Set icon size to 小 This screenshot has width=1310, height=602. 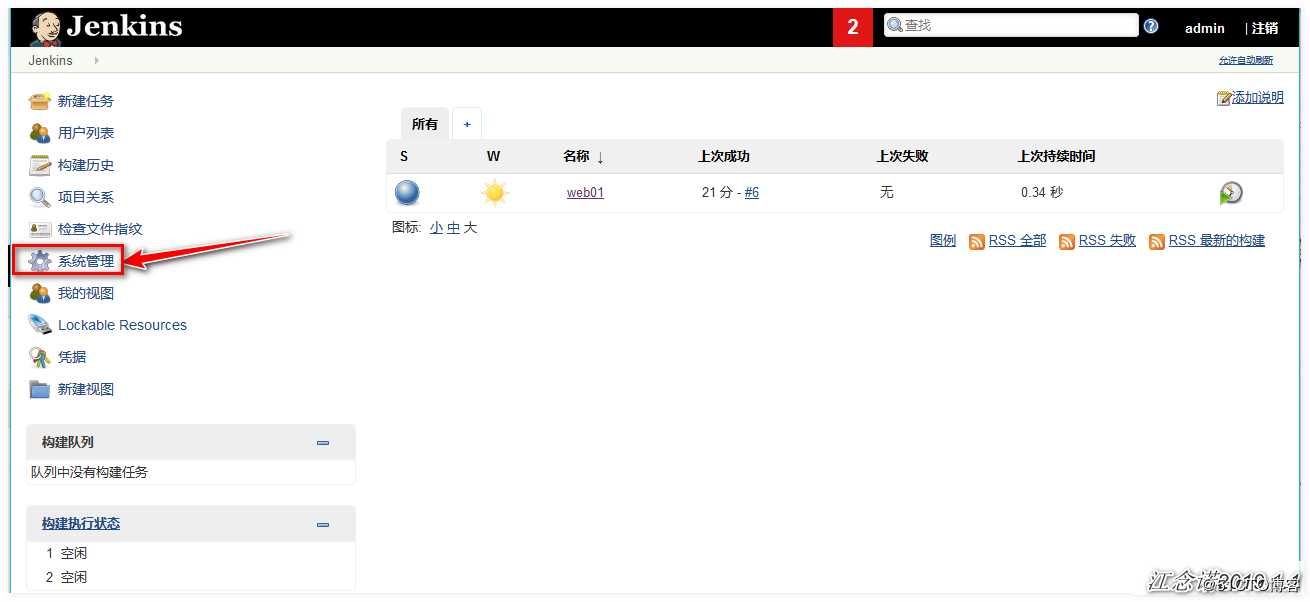pyautogui.click(x=436, y=228)
